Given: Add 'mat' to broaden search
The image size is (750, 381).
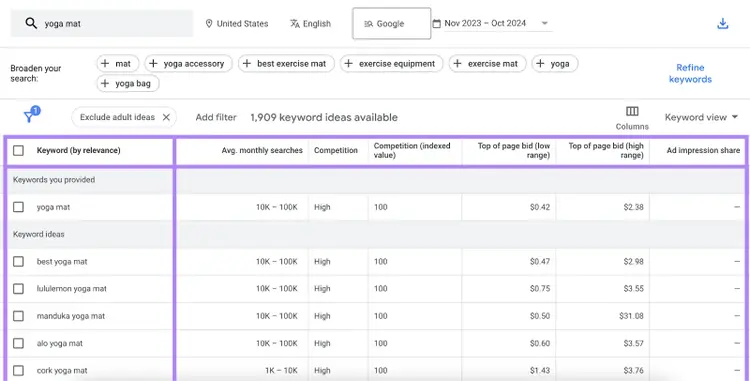Looking at the screenshot, I should (x=118, y=64).
